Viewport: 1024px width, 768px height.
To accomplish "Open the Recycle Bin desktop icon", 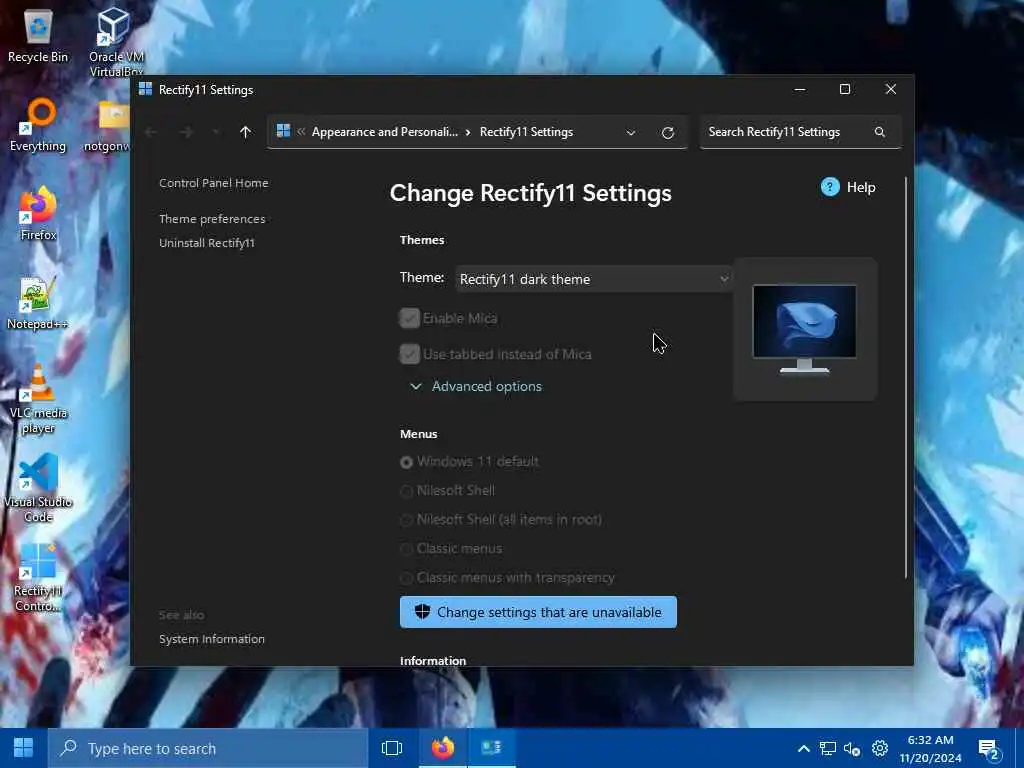I will tap(38, 36).
